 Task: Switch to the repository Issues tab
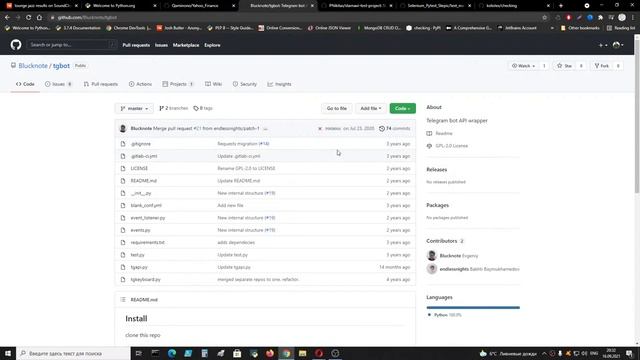click(58, 84)
